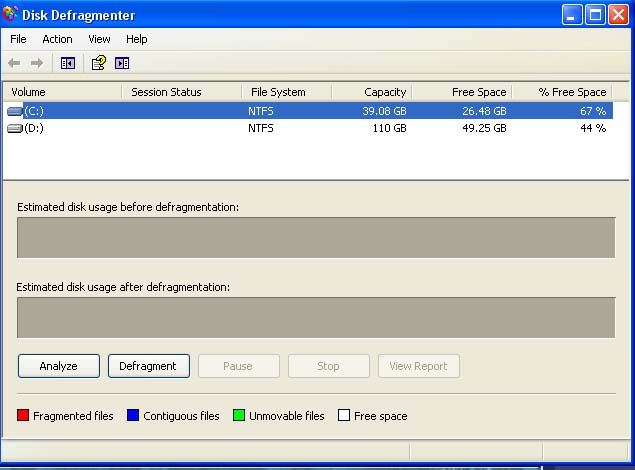Click the Contiguous files legend label
The height and width of the screenshot is (470, 635).
[181, 416]
